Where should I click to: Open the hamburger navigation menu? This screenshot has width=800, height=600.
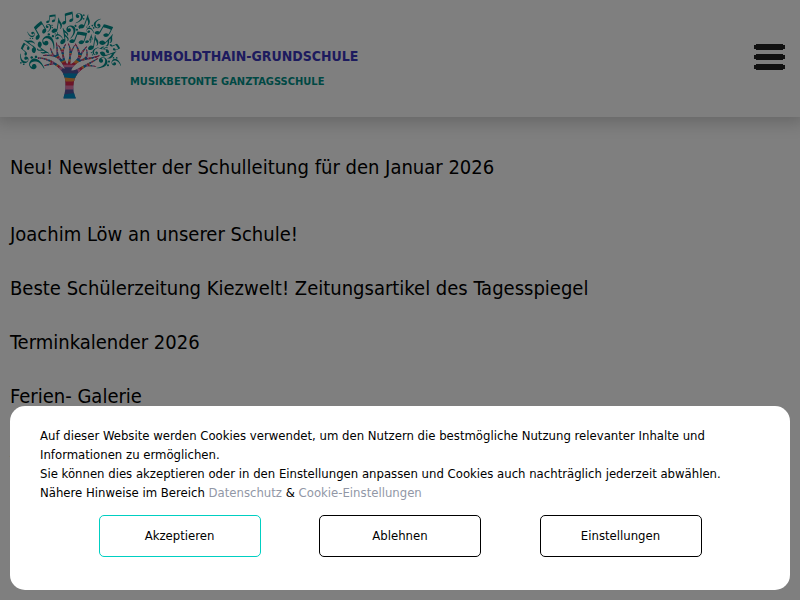coord(769,57)
